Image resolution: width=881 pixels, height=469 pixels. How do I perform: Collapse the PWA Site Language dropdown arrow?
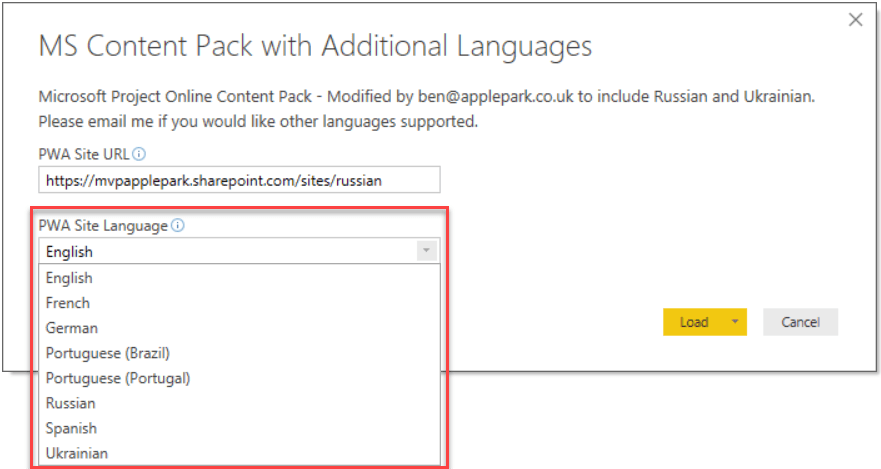tap(426, 251)
